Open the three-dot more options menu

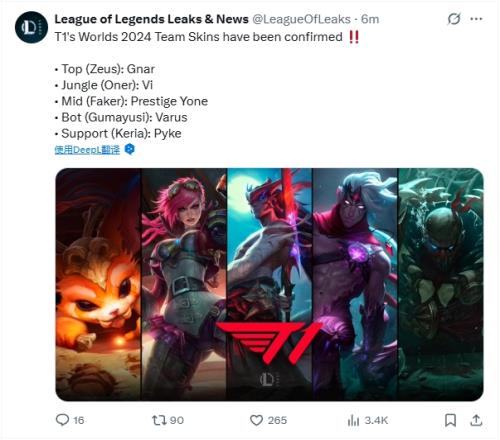(476, 19)
